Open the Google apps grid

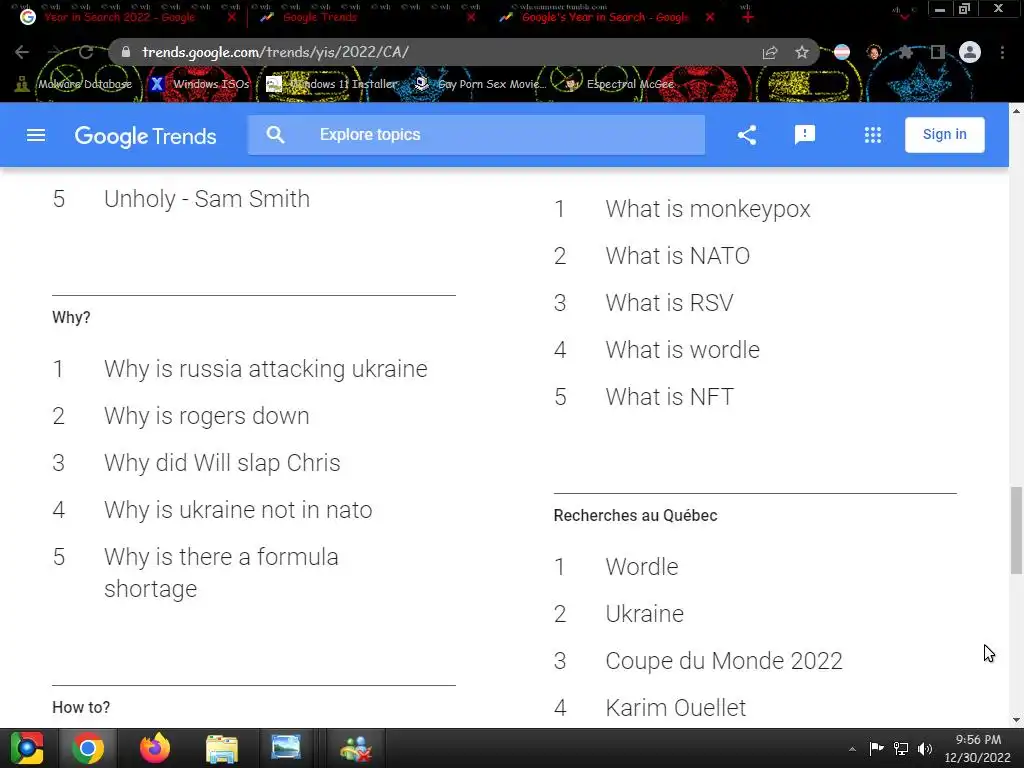point(872,135)
